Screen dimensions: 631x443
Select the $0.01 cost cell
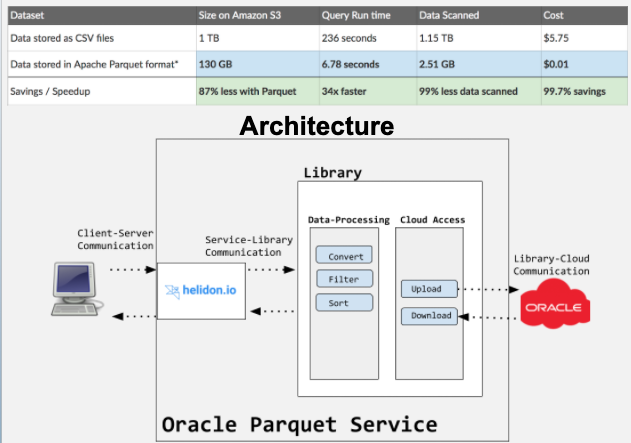pyautogui.click(x=584, y=64)
